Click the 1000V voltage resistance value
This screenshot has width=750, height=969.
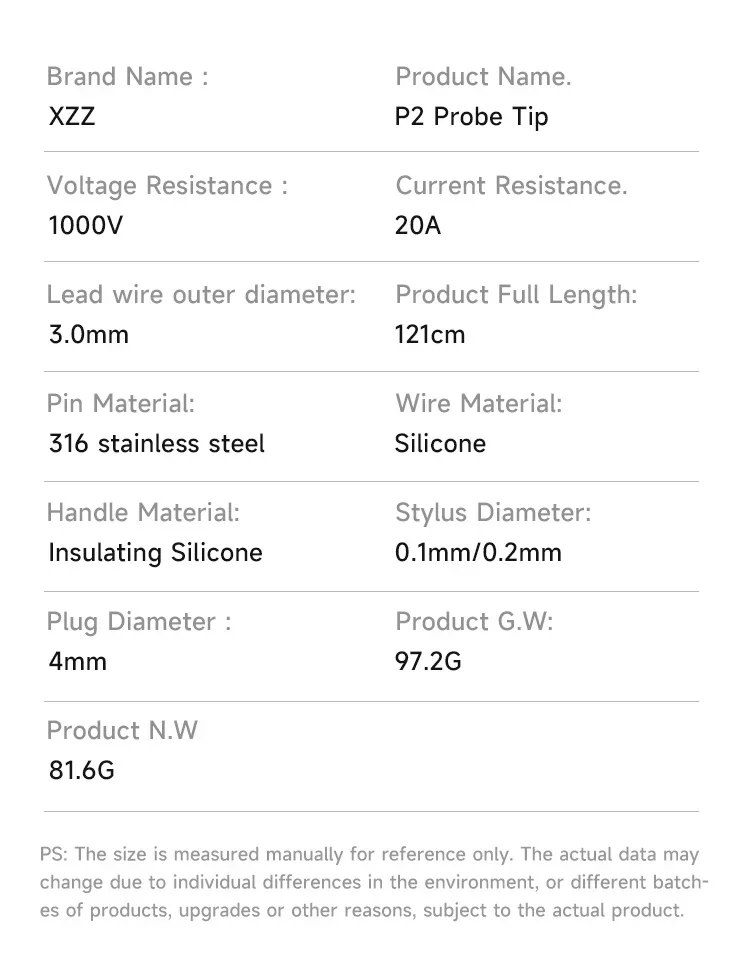pyautogui.click(x=85, y=226)
